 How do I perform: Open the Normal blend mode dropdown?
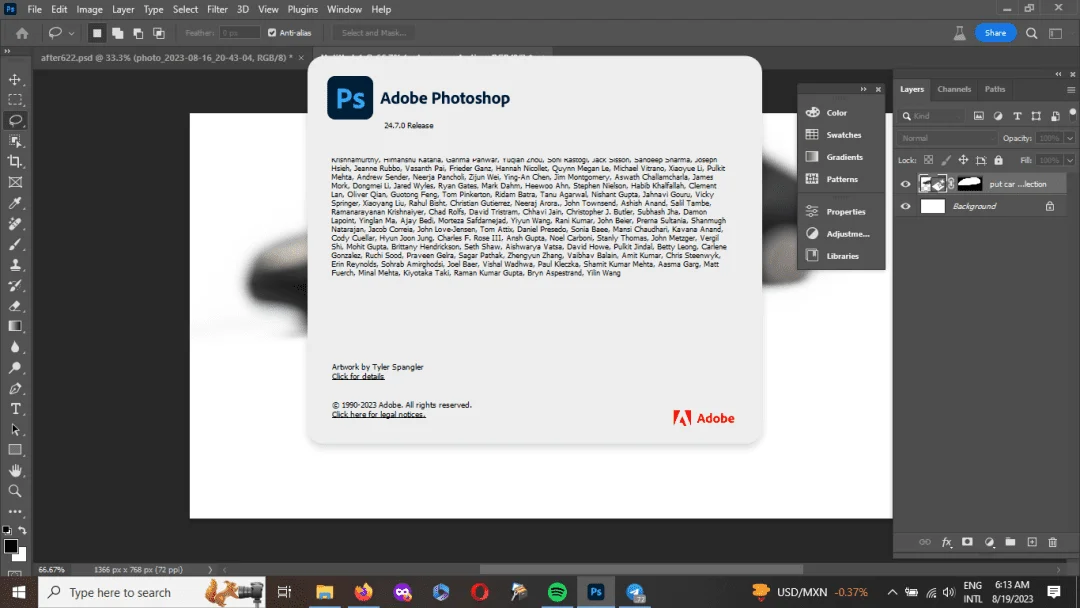pos(947,138)
